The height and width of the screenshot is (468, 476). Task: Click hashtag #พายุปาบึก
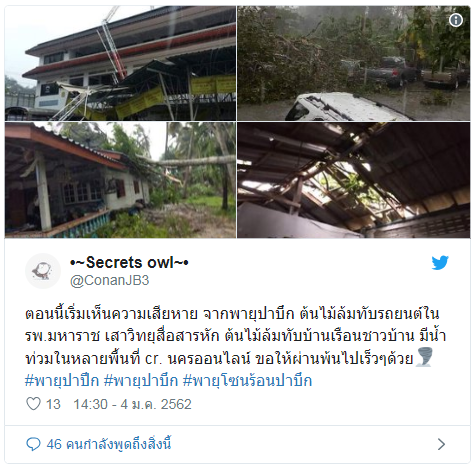[141, 380]
